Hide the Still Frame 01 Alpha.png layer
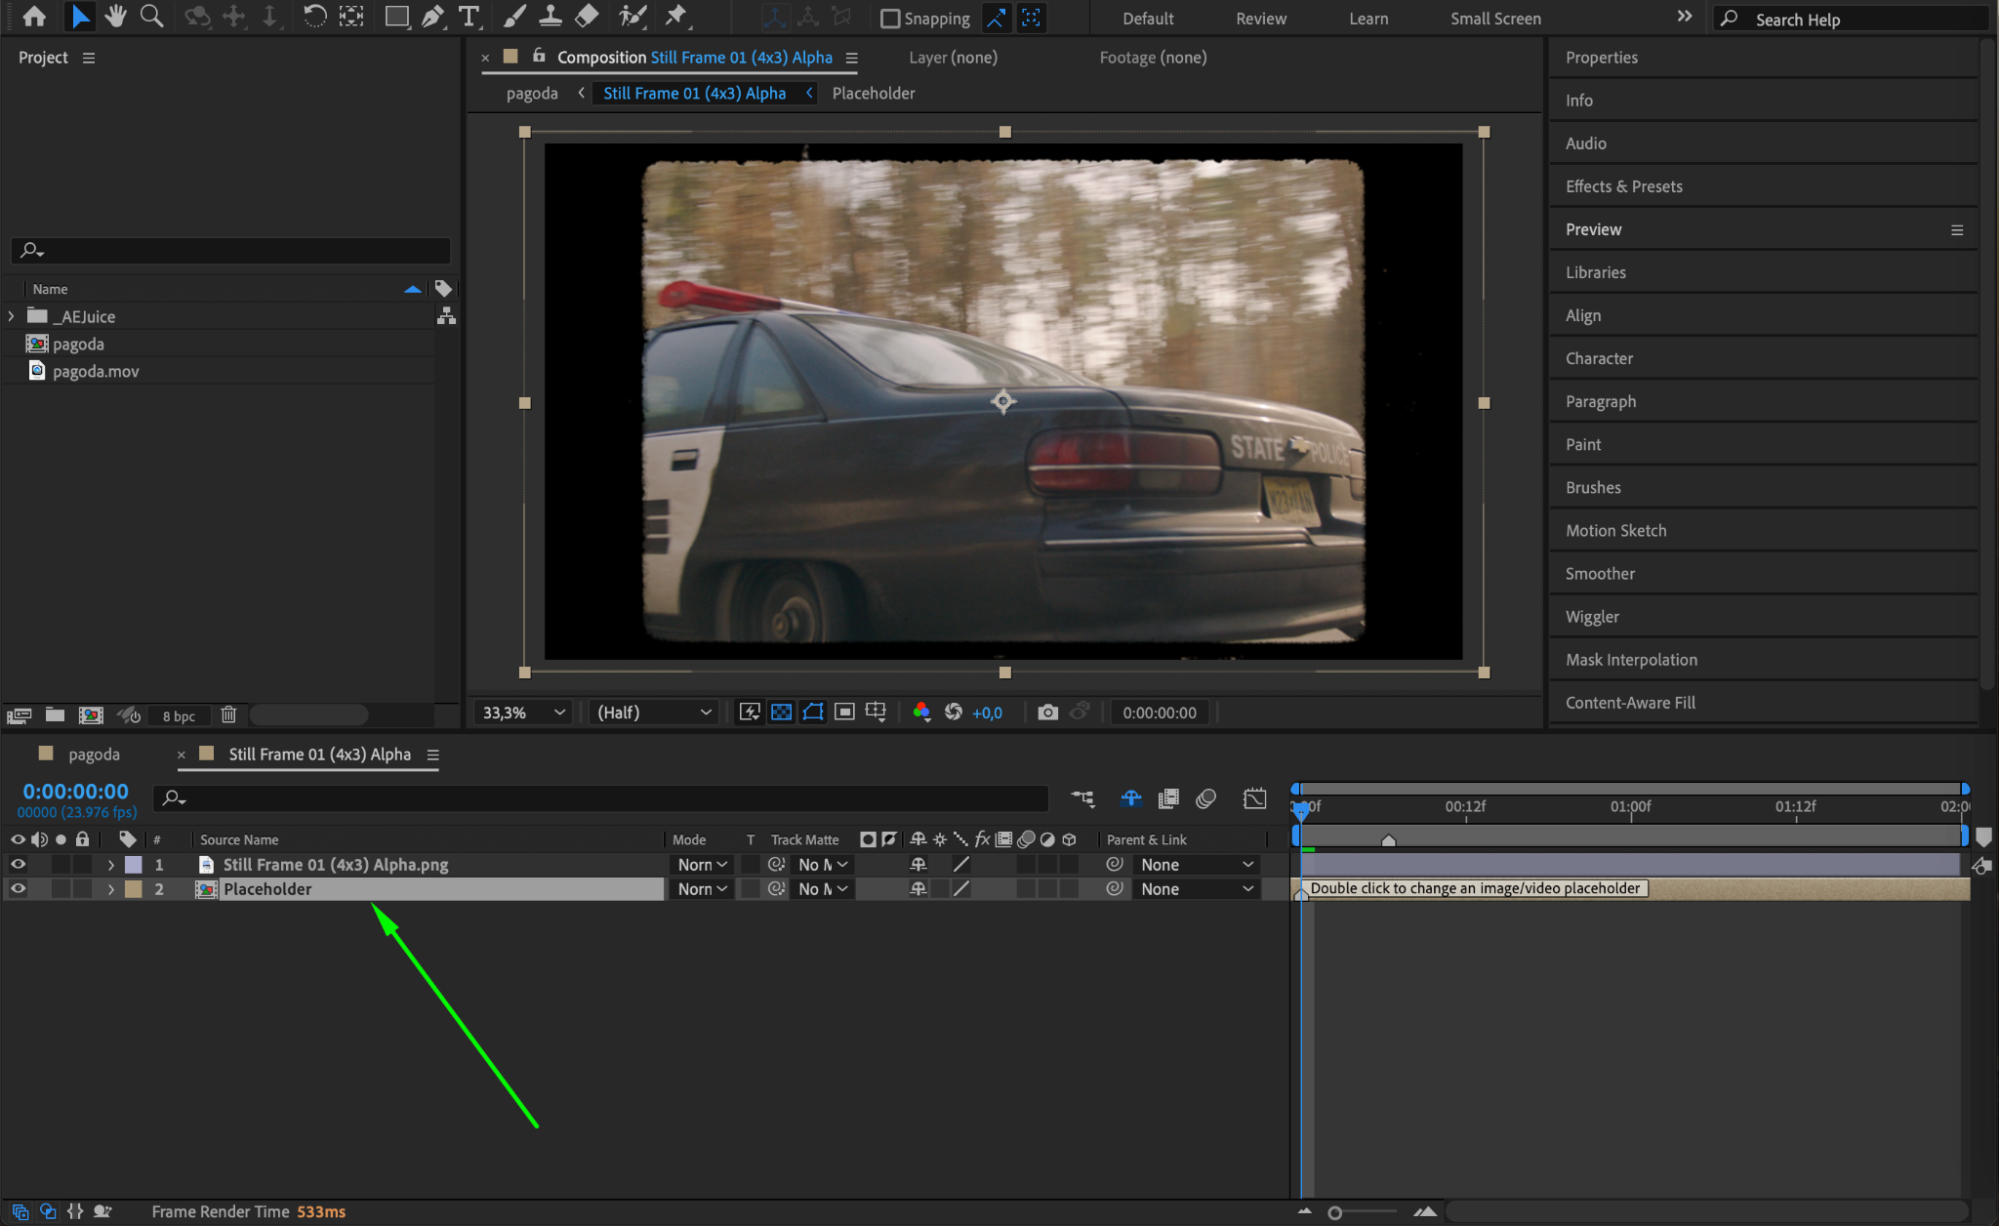Screen dimensions: 1999x1226 [x=18, y=864]
